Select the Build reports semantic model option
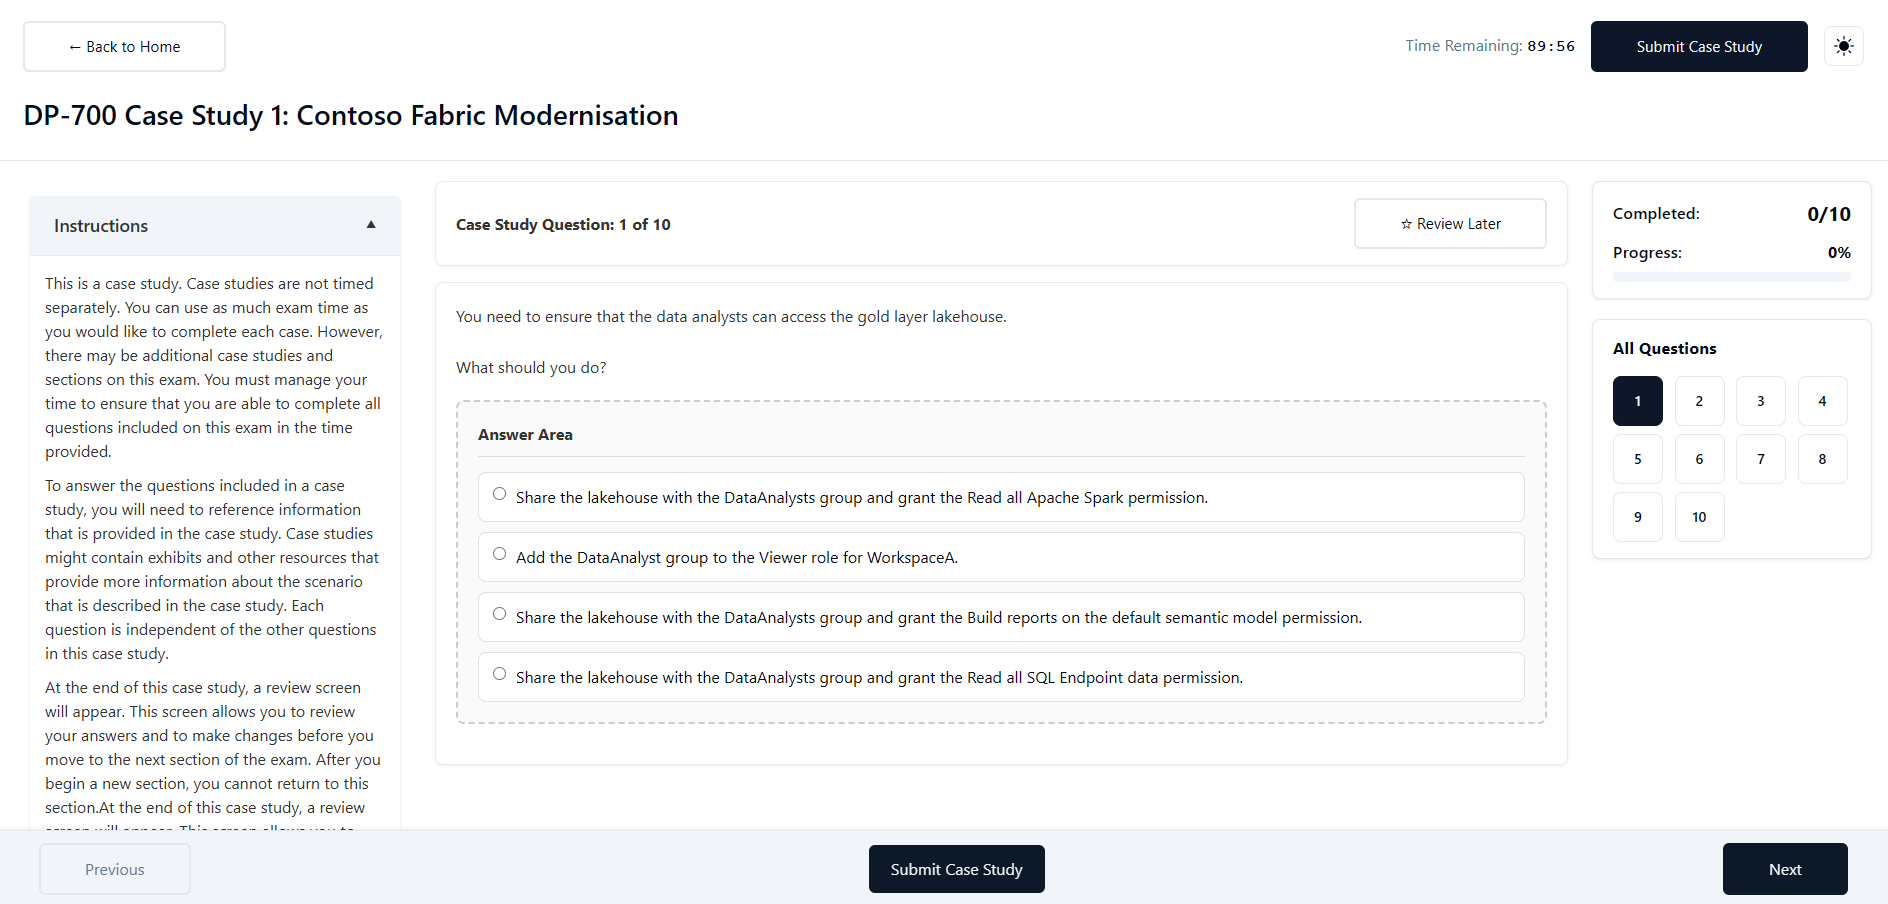Image resolution: width=1888 pixels, height=904 pixels. pyautogui.click(x=1001, y=617)
